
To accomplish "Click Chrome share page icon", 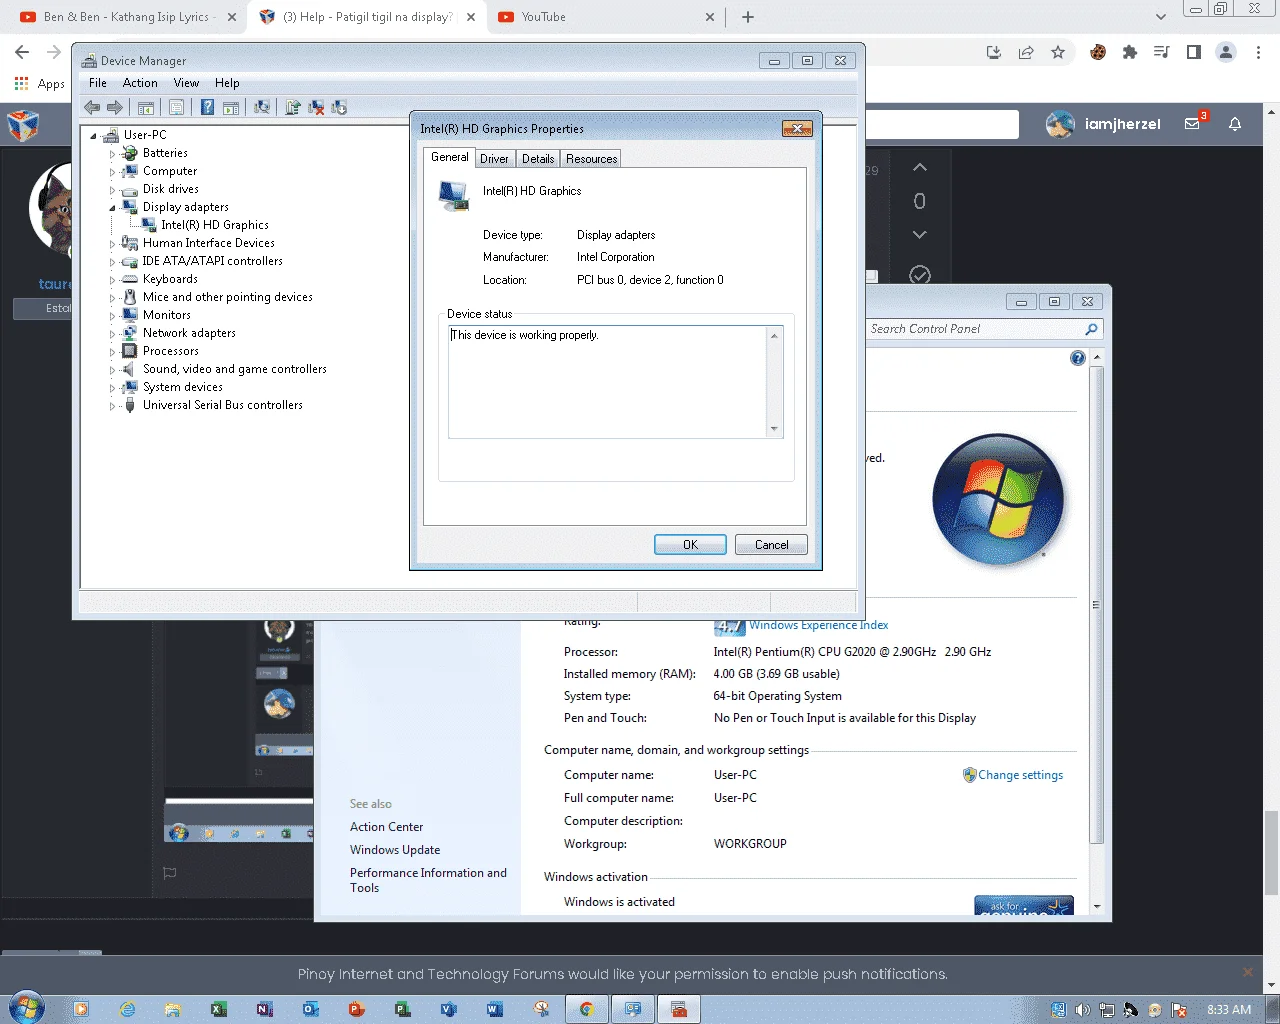I will (x=1026, y=52).
